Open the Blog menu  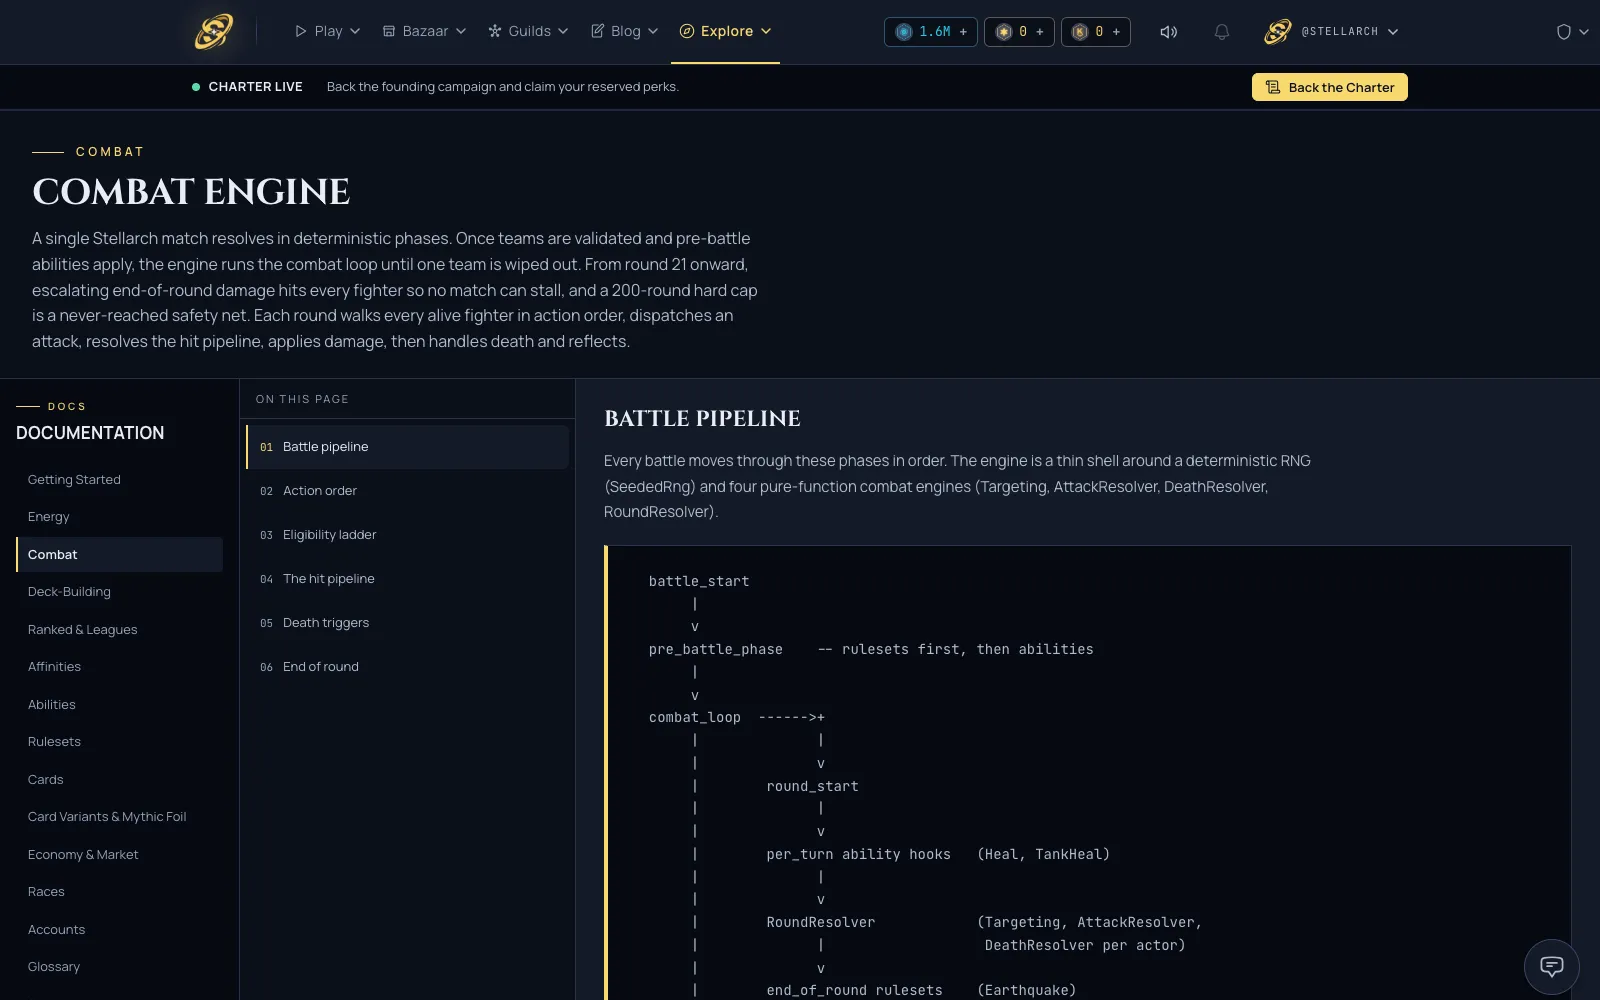coord(624,31)
